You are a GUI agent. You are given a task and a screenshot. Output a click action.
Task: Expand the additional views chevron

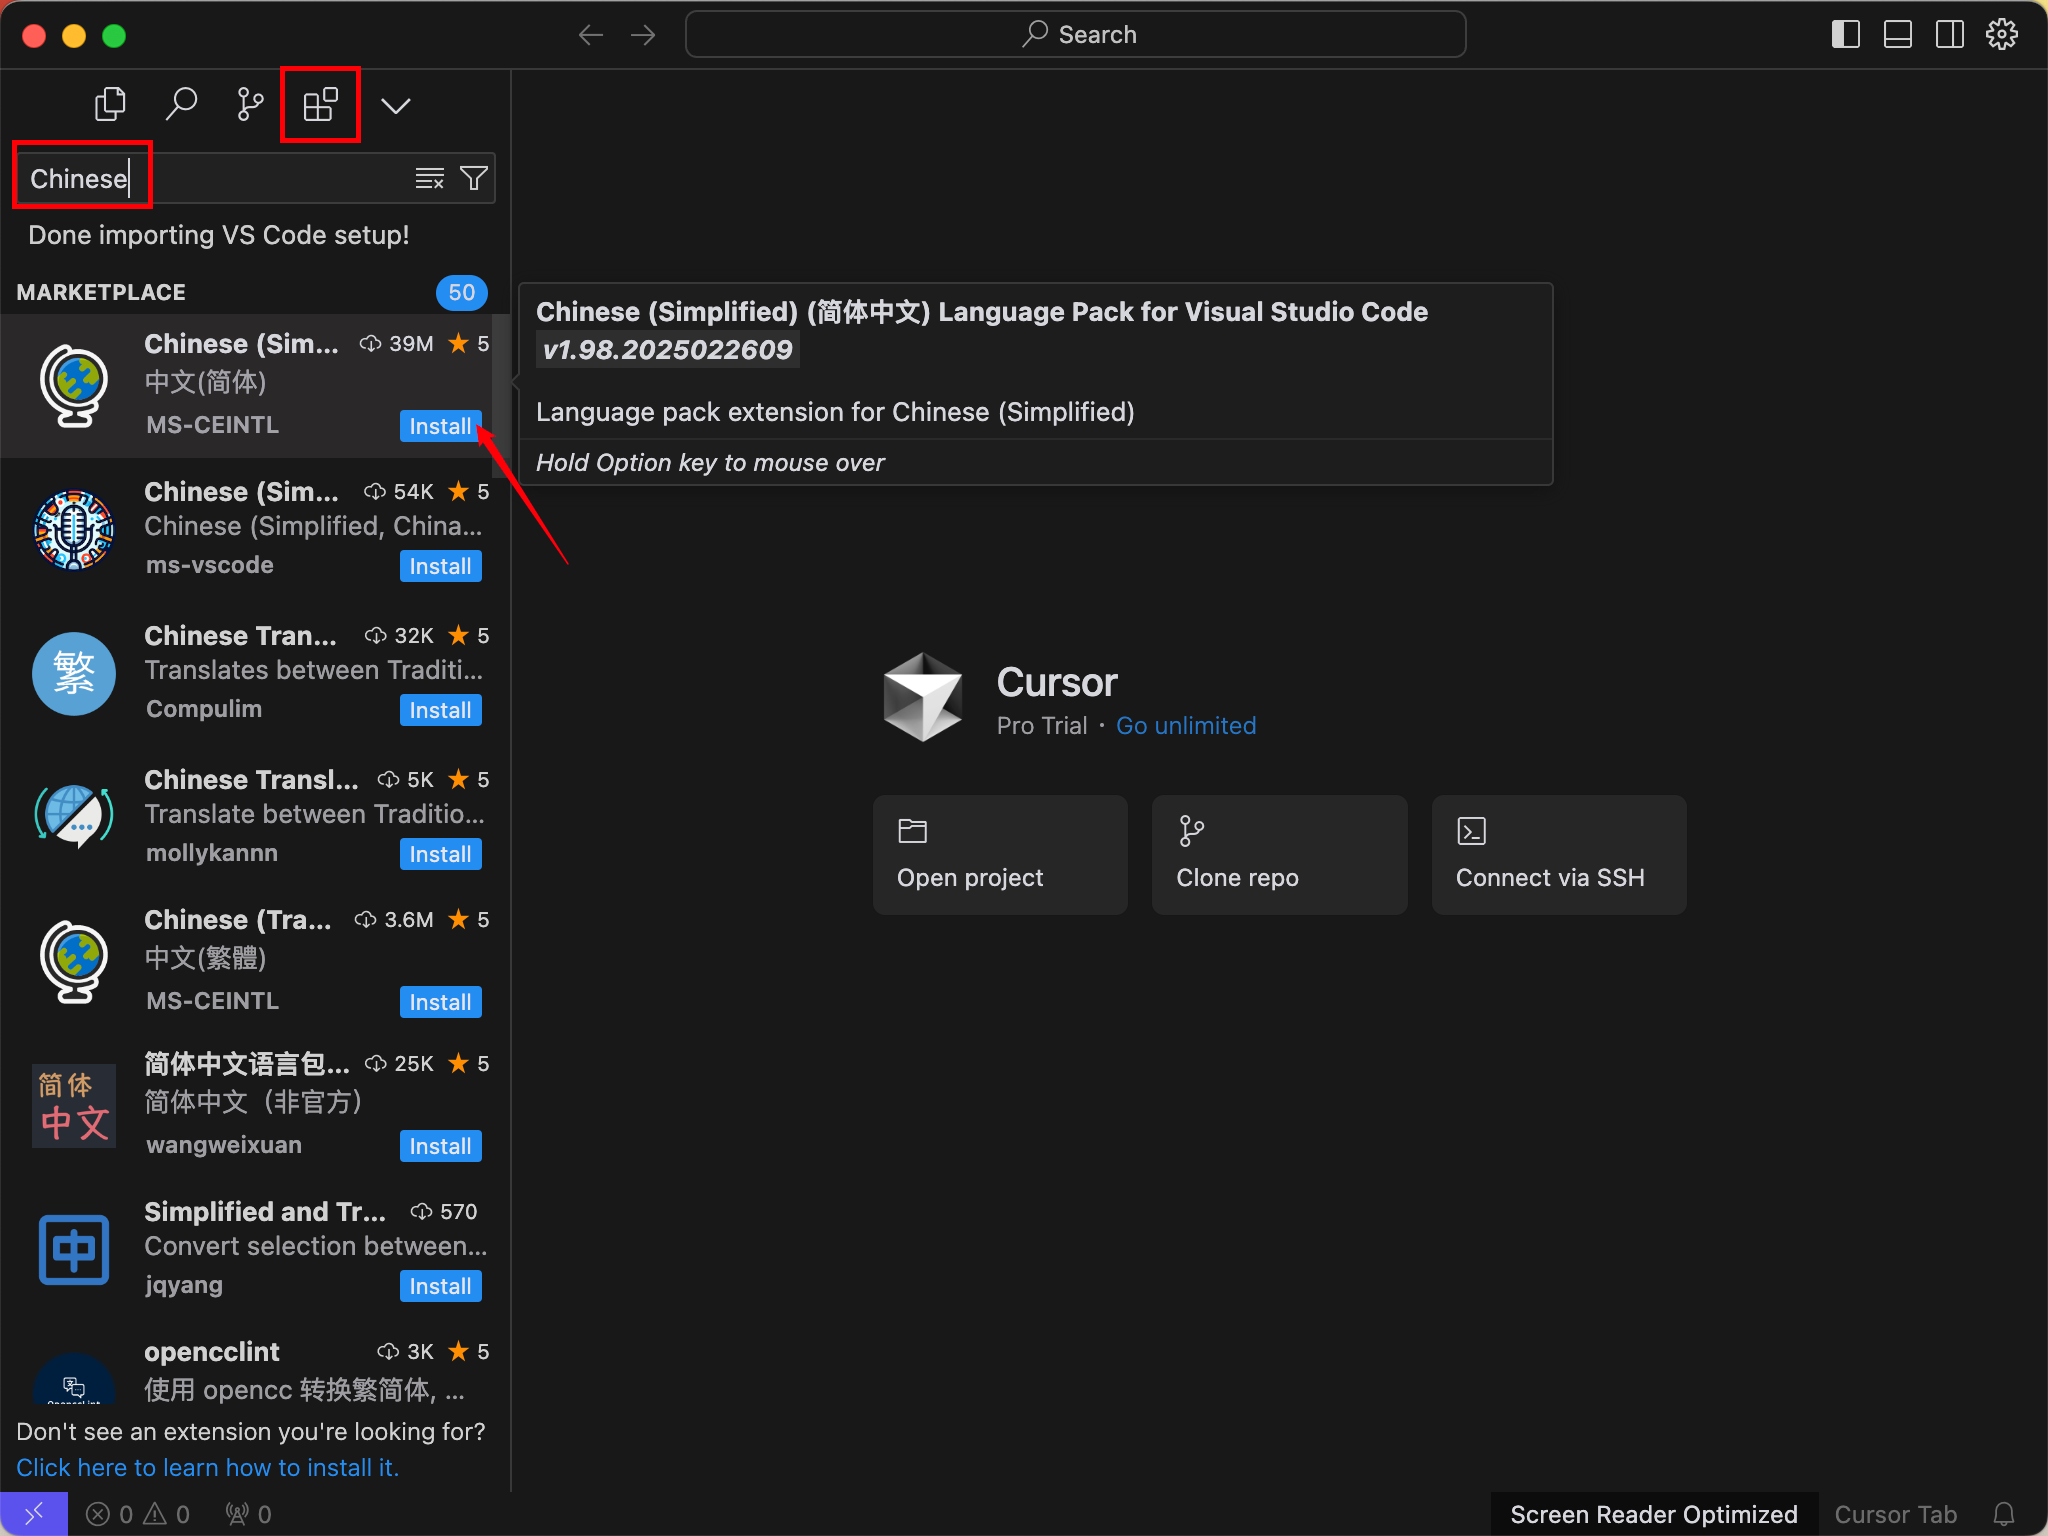396,106
